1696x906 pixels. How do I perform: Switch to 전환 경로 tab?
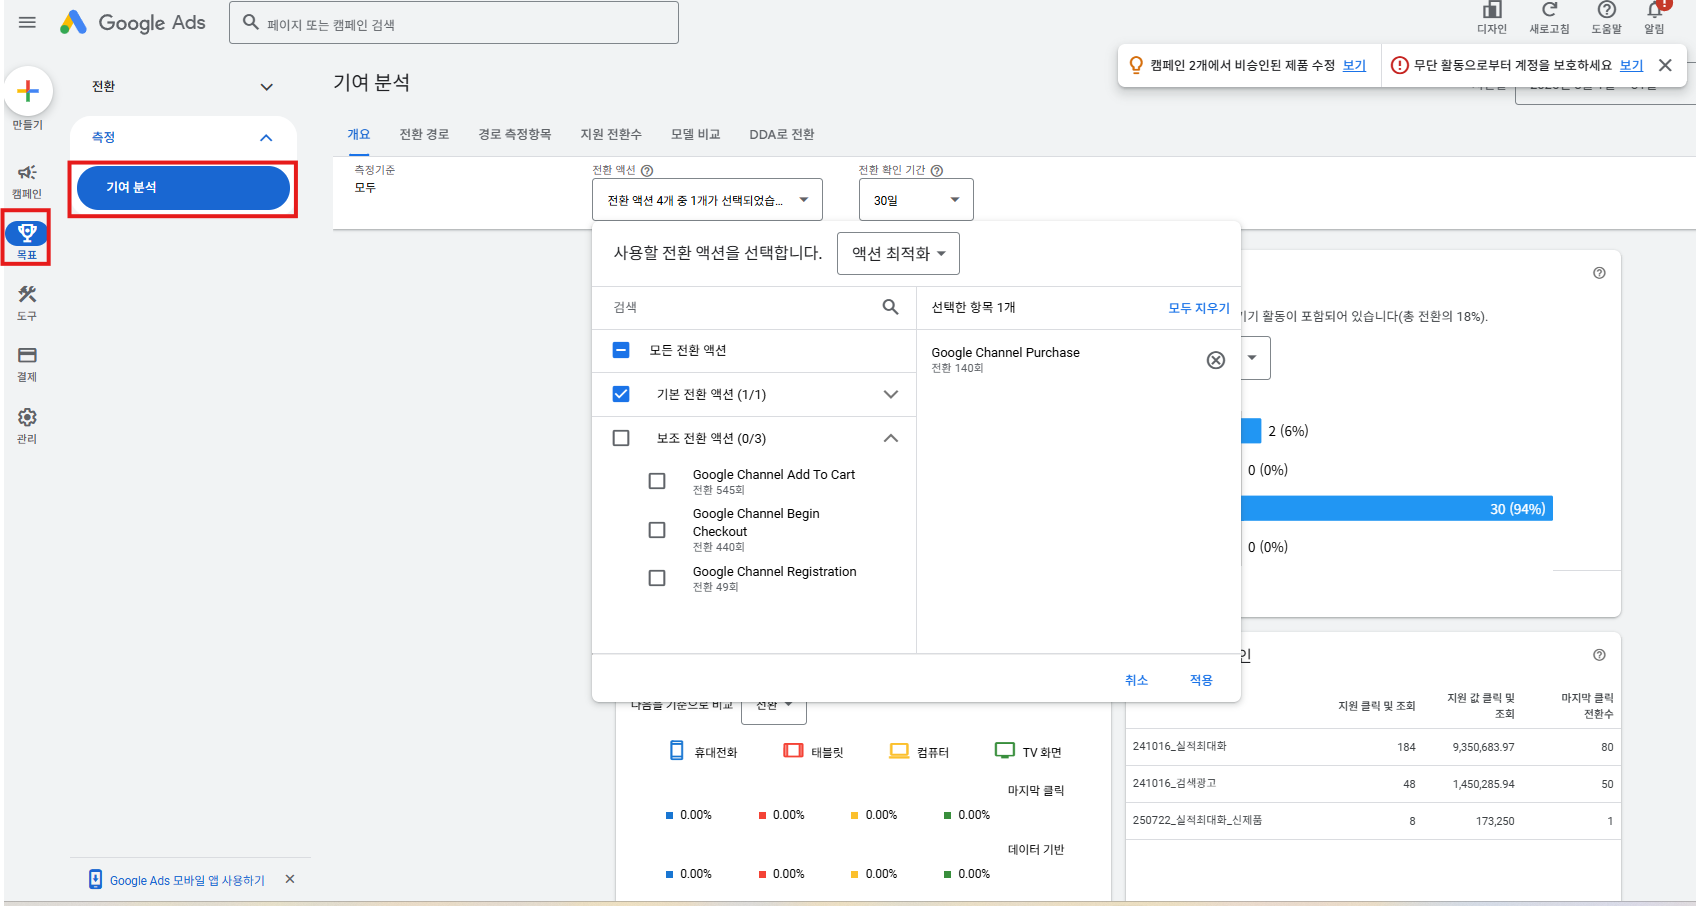tap(424, 134)
